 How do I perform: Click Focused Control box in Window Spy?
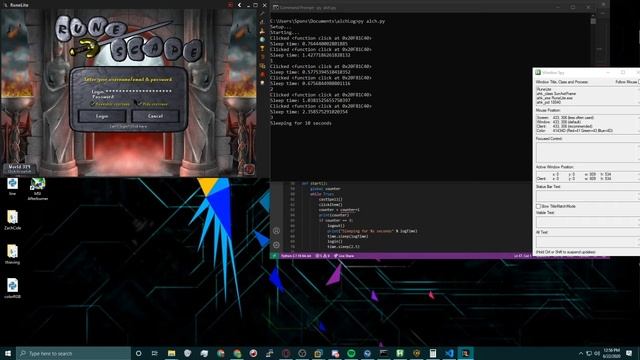(x=587, y=152)
